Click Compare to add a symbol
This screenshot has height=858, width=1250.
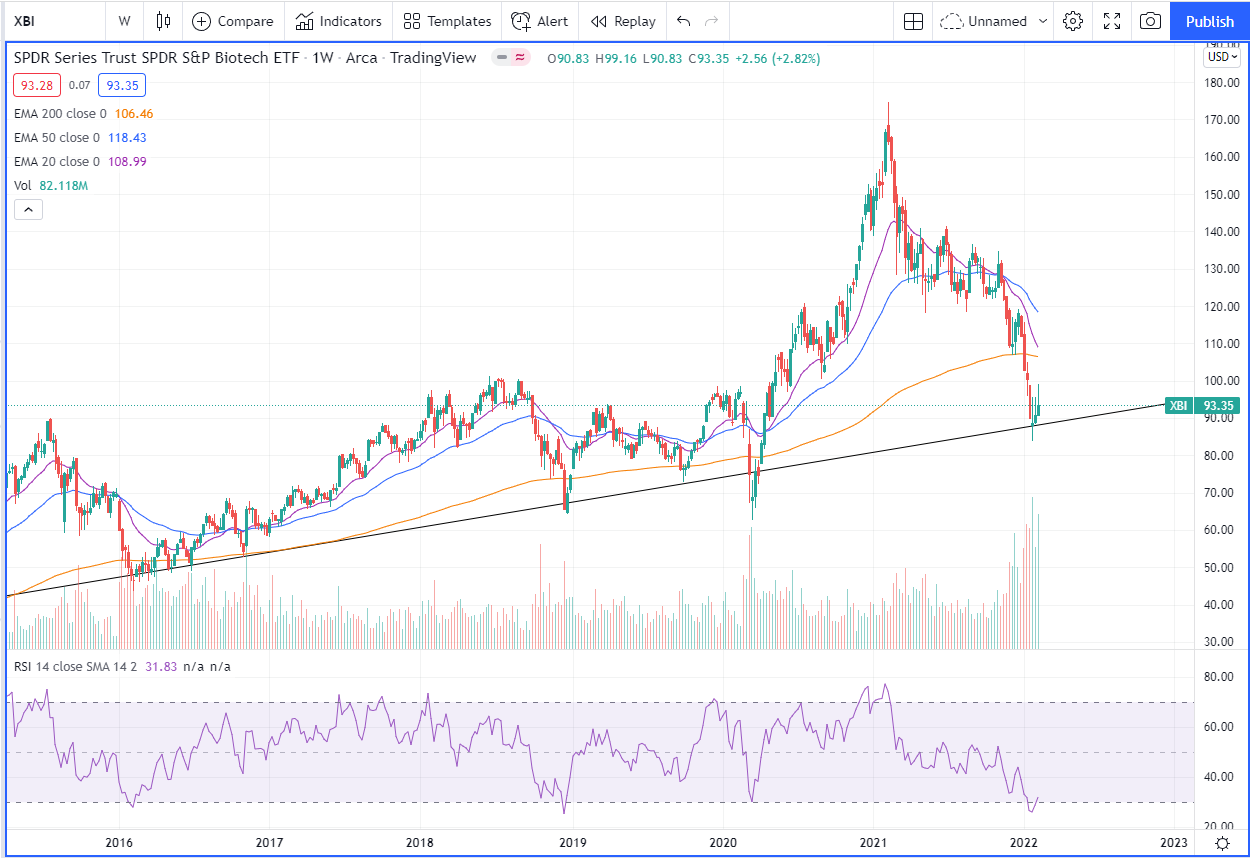coord(233,21)
